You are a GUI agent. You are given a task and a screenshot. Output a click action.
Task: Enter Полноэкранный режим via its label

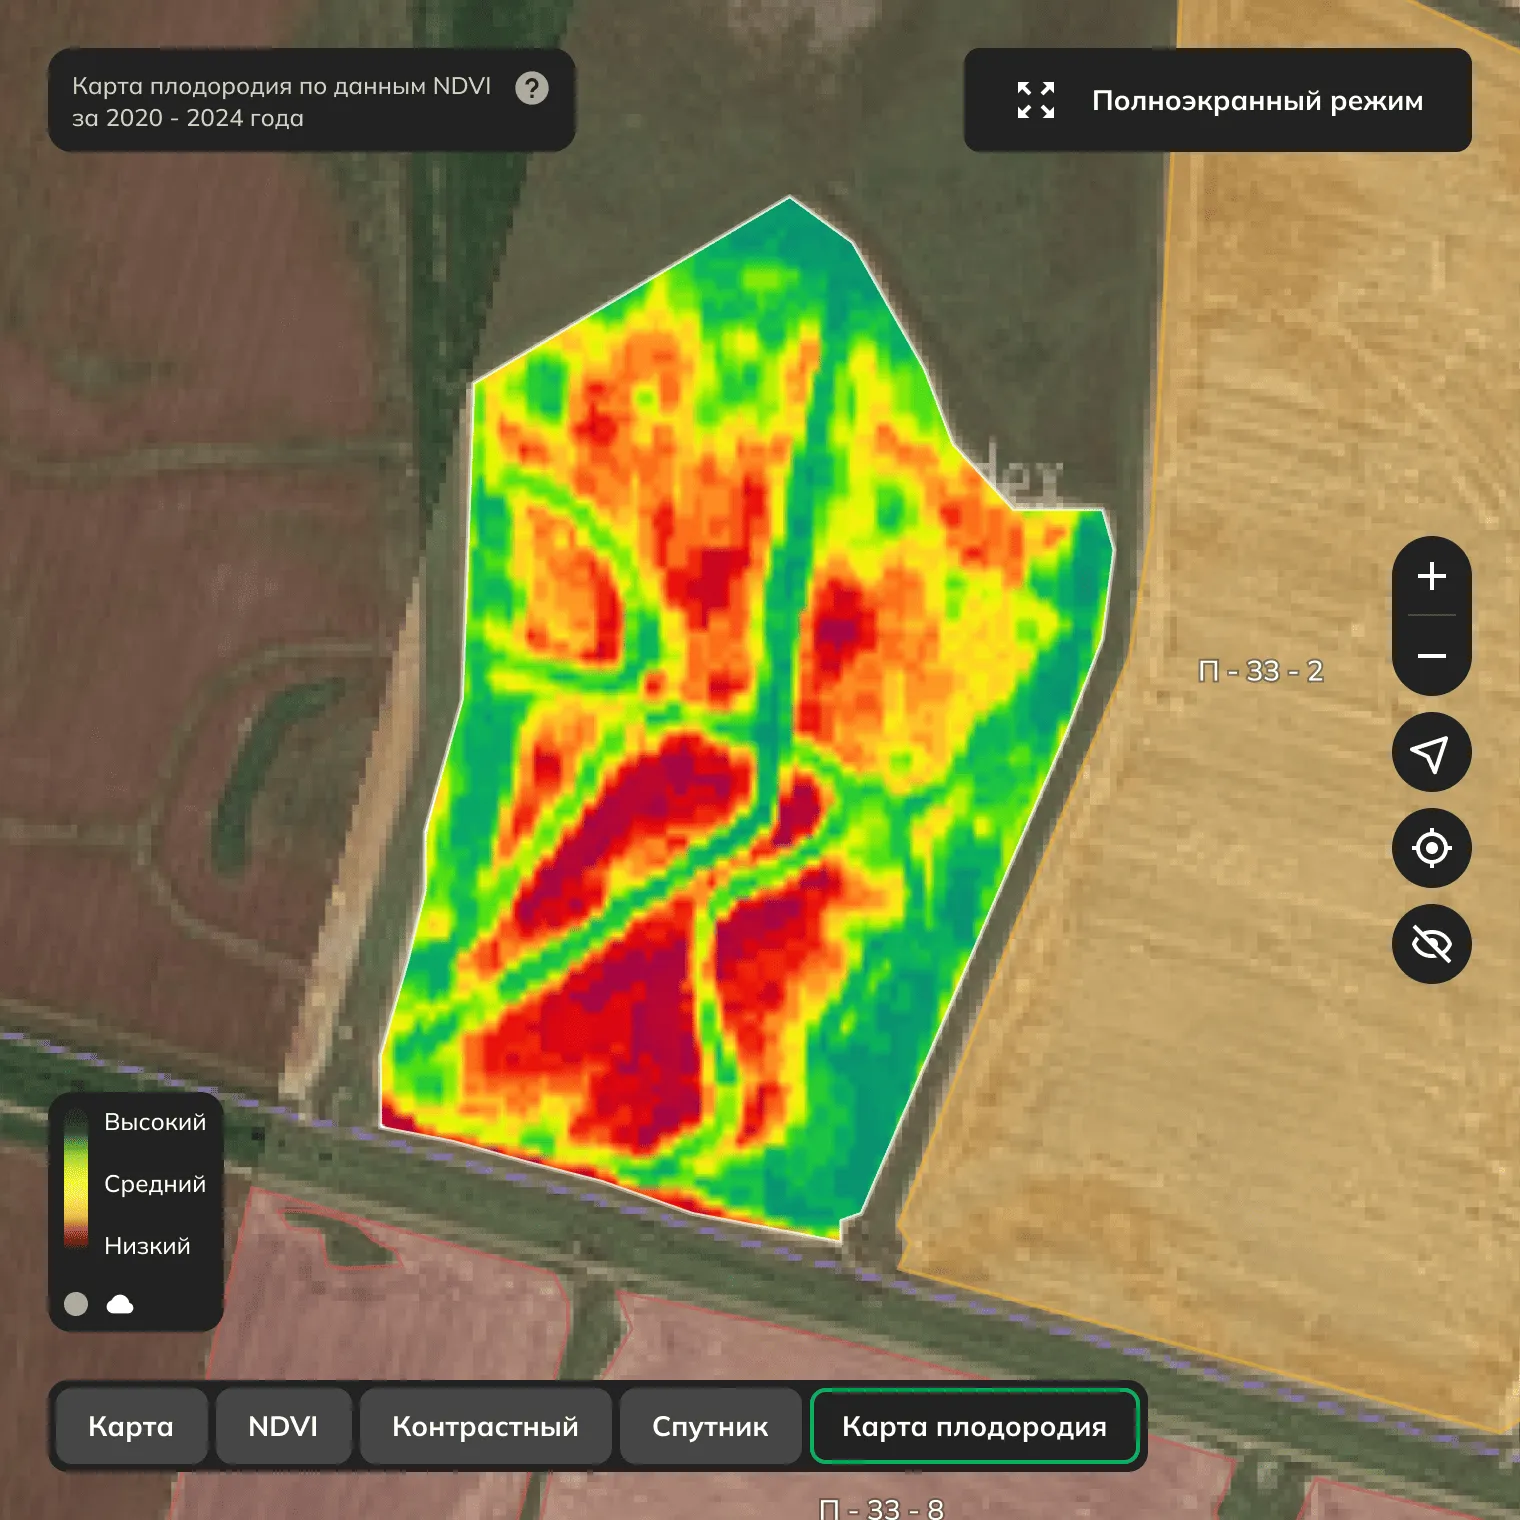coord(1257,101)
